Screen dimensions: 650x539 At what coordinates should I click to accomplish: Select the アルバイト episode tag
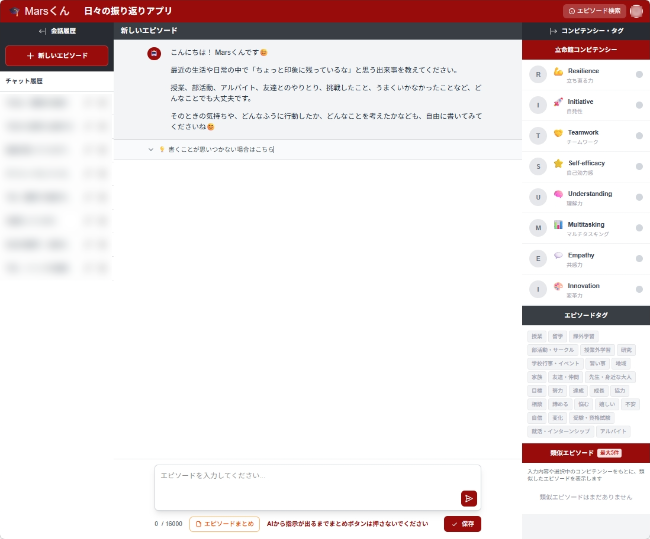[x=613, y=430]
